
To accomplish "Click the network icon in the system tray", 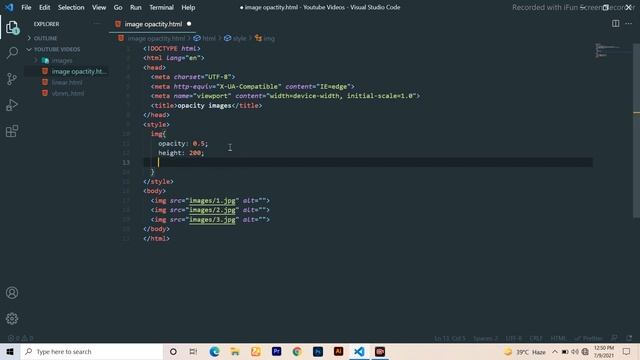I will coord(585,352).
